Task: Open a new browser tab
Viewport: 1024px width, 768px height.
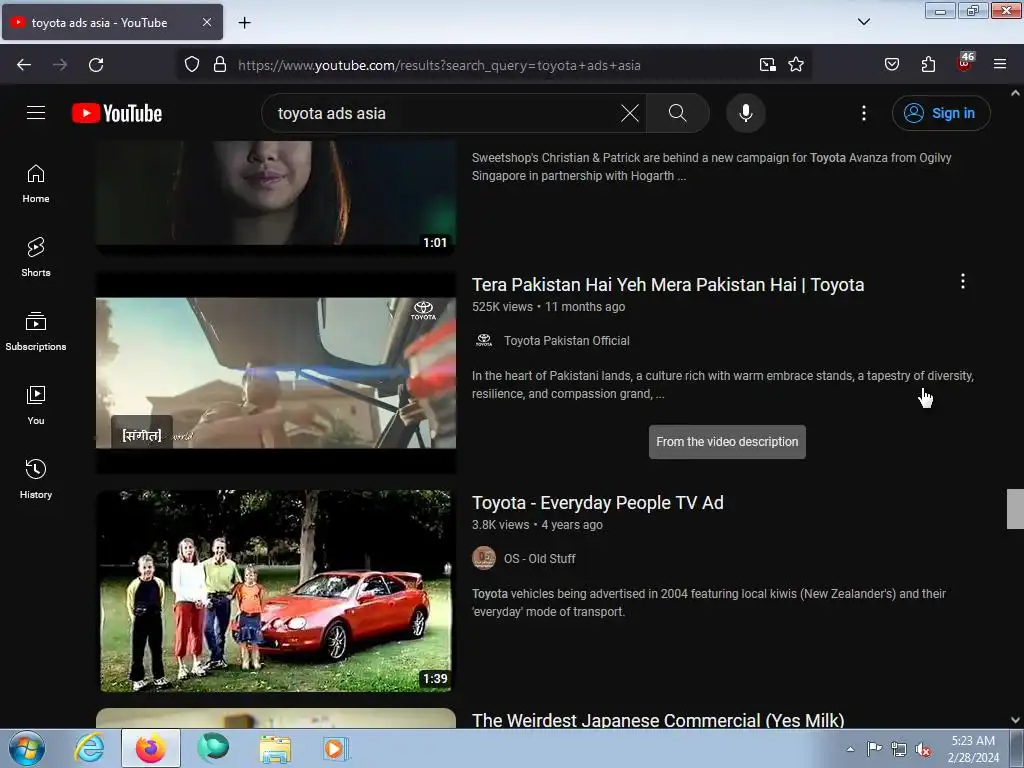Action: tap(244, 23)
